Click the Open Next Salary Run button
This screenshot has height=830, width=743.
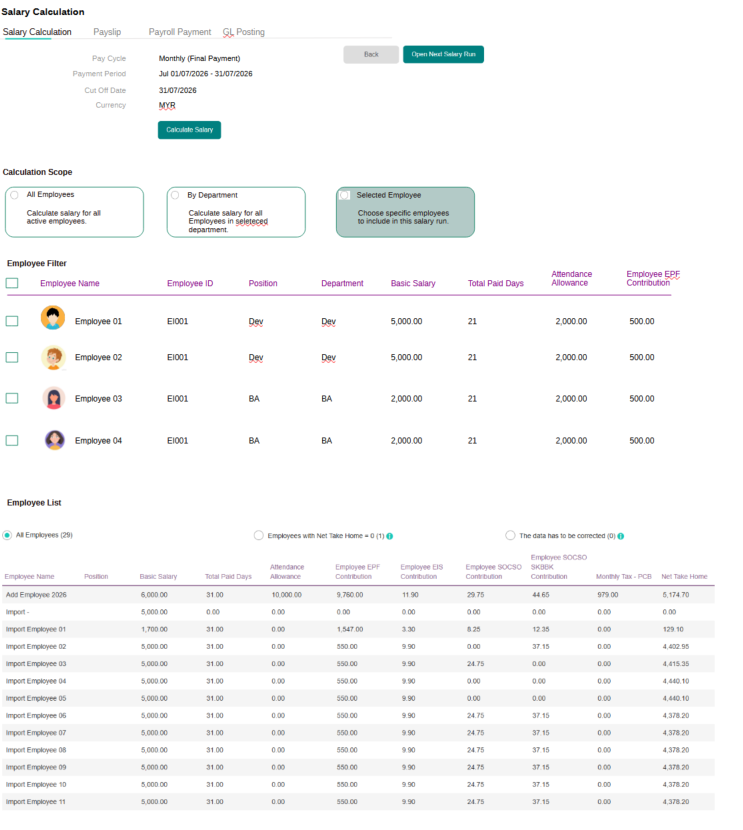coord(443,55)
